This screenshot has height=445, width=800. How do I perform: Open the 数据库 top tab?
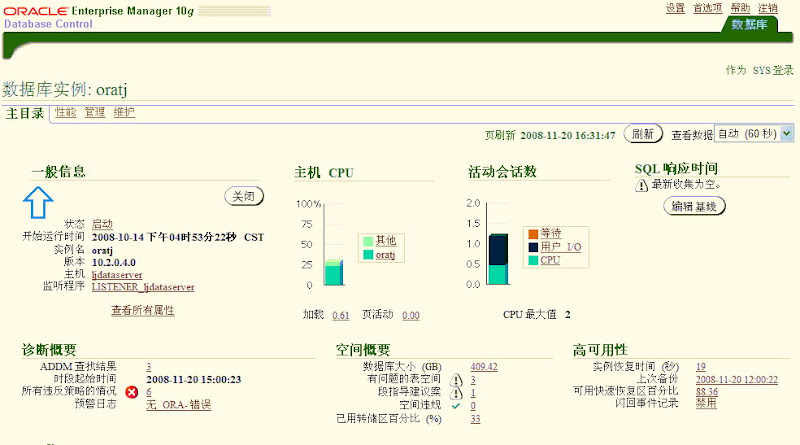pyautogui.click(x=749, y=24)
